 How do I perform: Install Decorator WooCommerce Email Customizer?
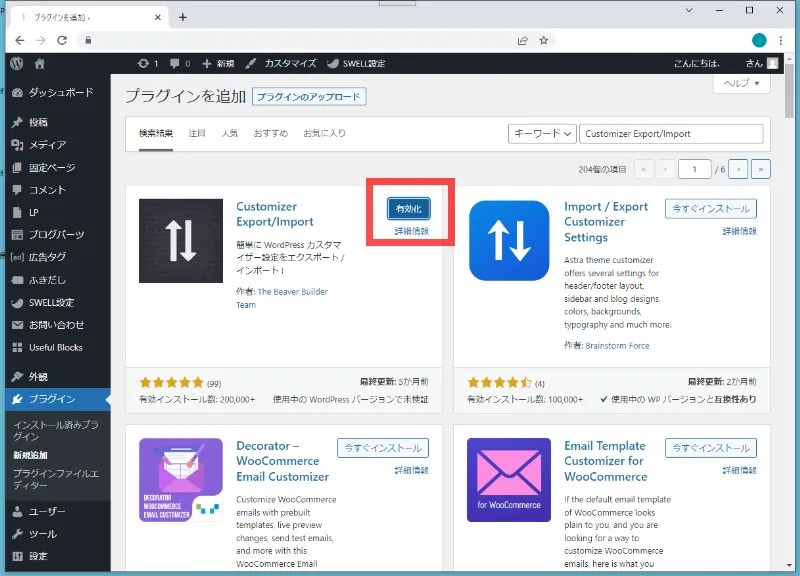pyautogui.click(x=383, y=448)
